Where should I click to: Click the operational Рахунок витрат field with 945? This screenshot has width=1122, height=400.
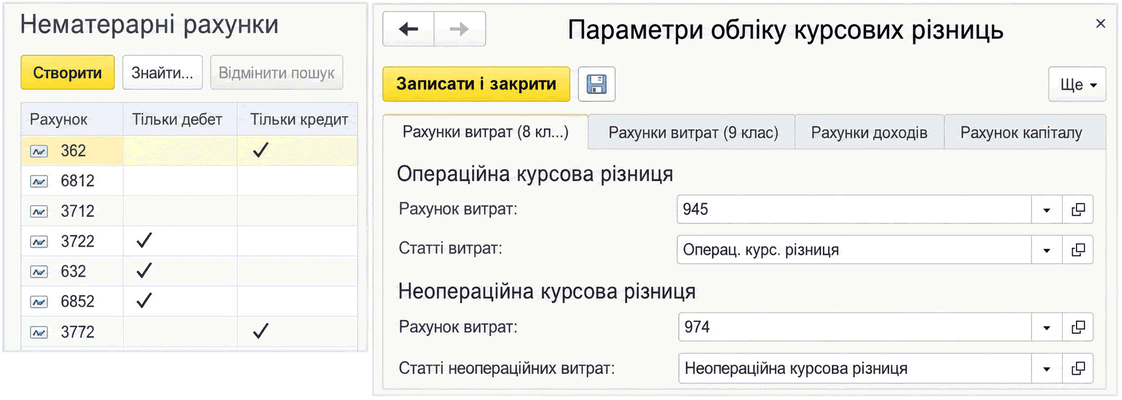[854, 209]
